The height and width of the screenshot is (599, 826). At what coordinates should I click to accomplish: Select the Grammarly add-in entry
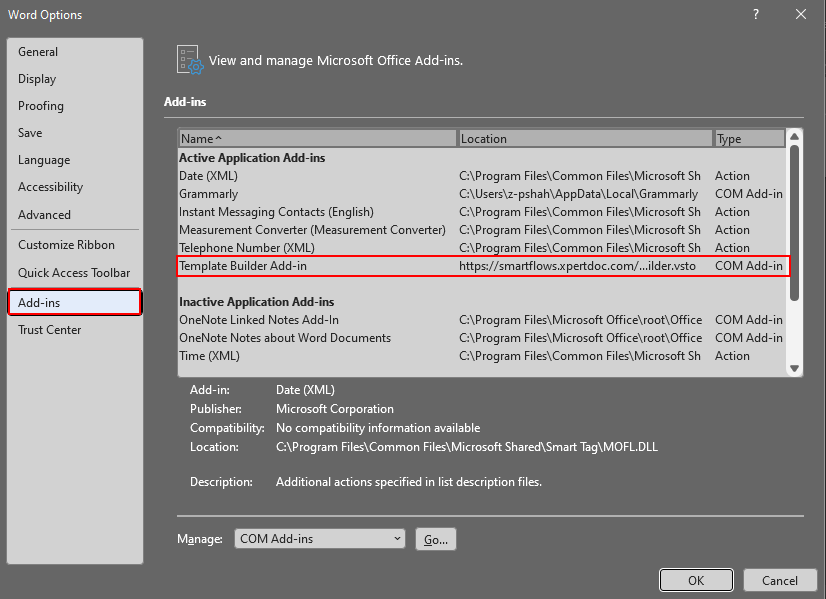[209, 194]
